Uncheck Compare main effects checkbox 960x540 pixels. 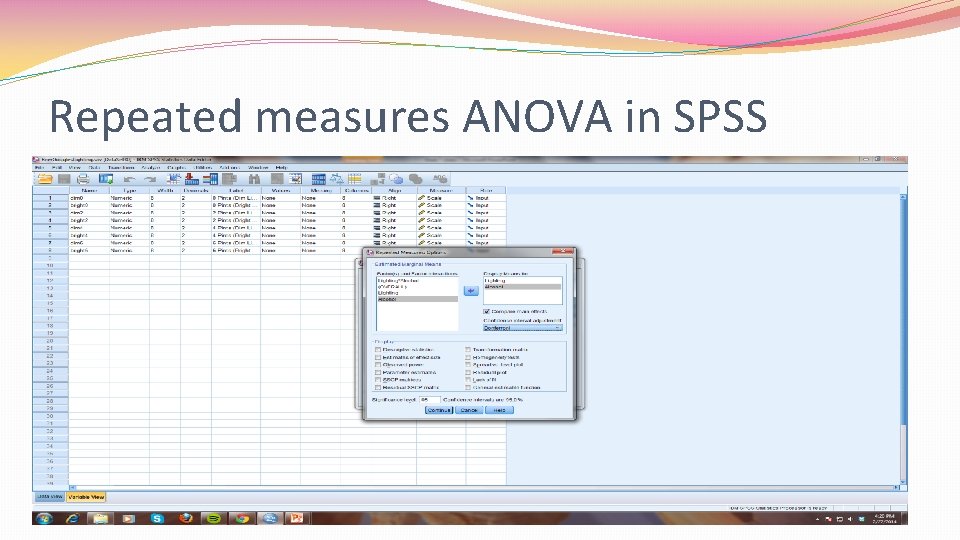(487, 312)
